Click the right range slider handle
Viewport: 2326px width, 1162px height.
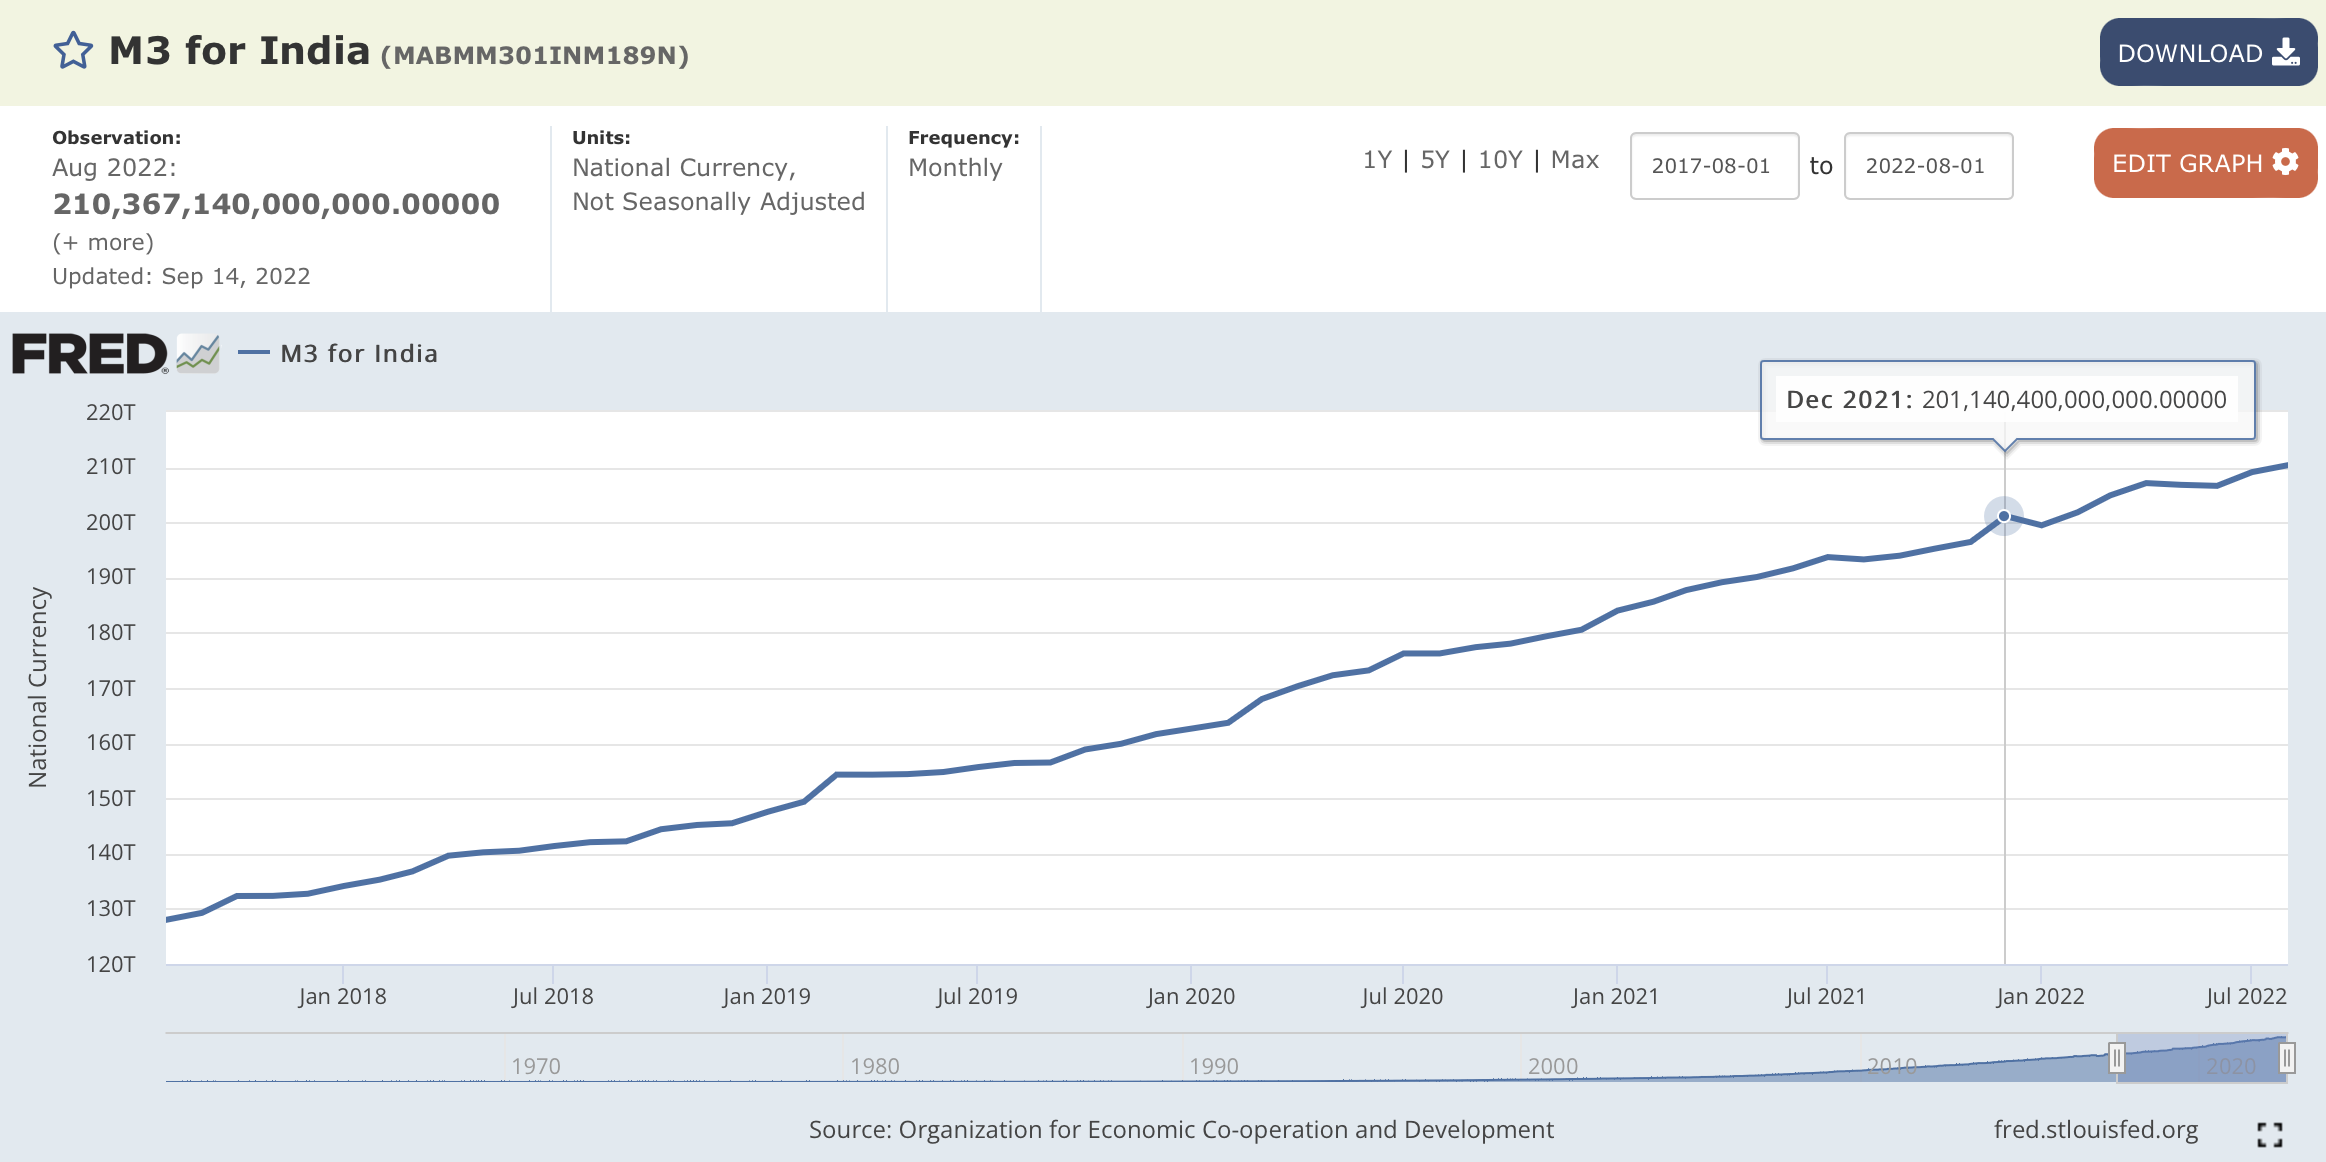coord(2286,1057)
